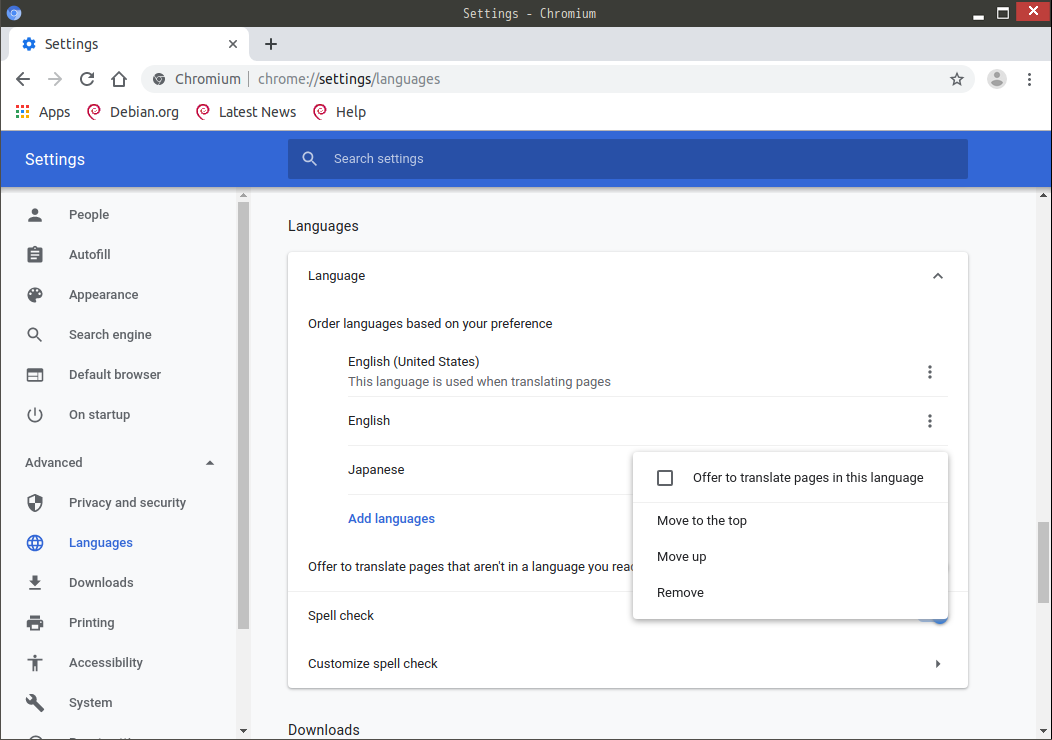Click the Appearance palette icon
Image resolution: width=1052 pixels, height=740 pixels.
click(x=35, y=295)
